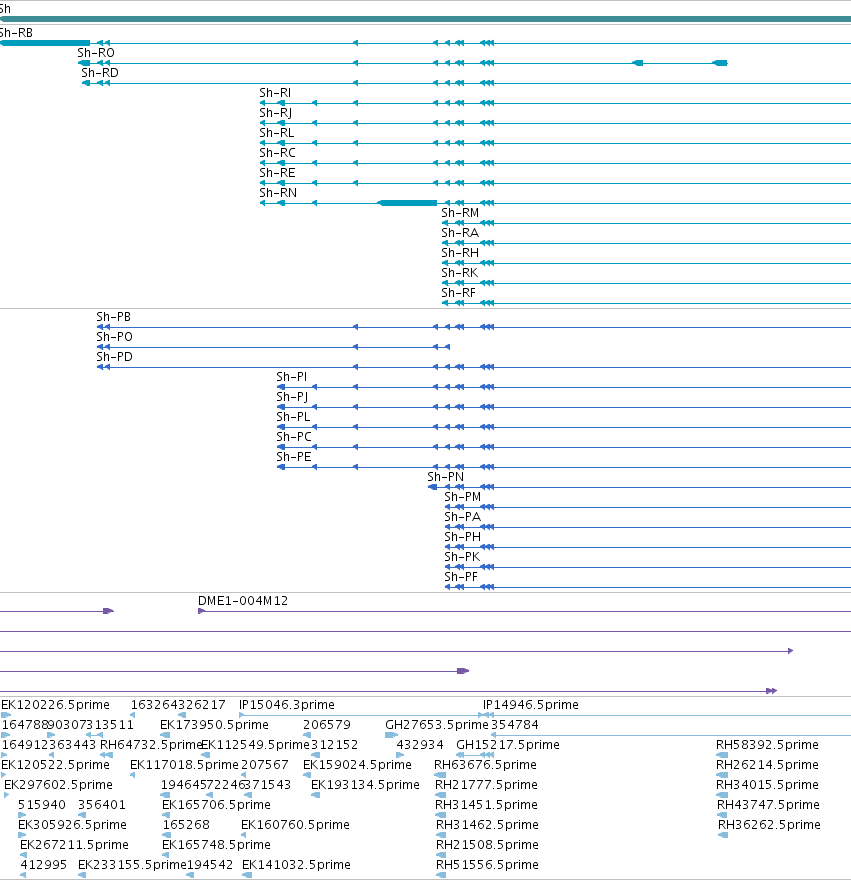Viewport: 851px width, 880px height.
Task: Select the Sh-PM protein label
Action: pos(463,497)
